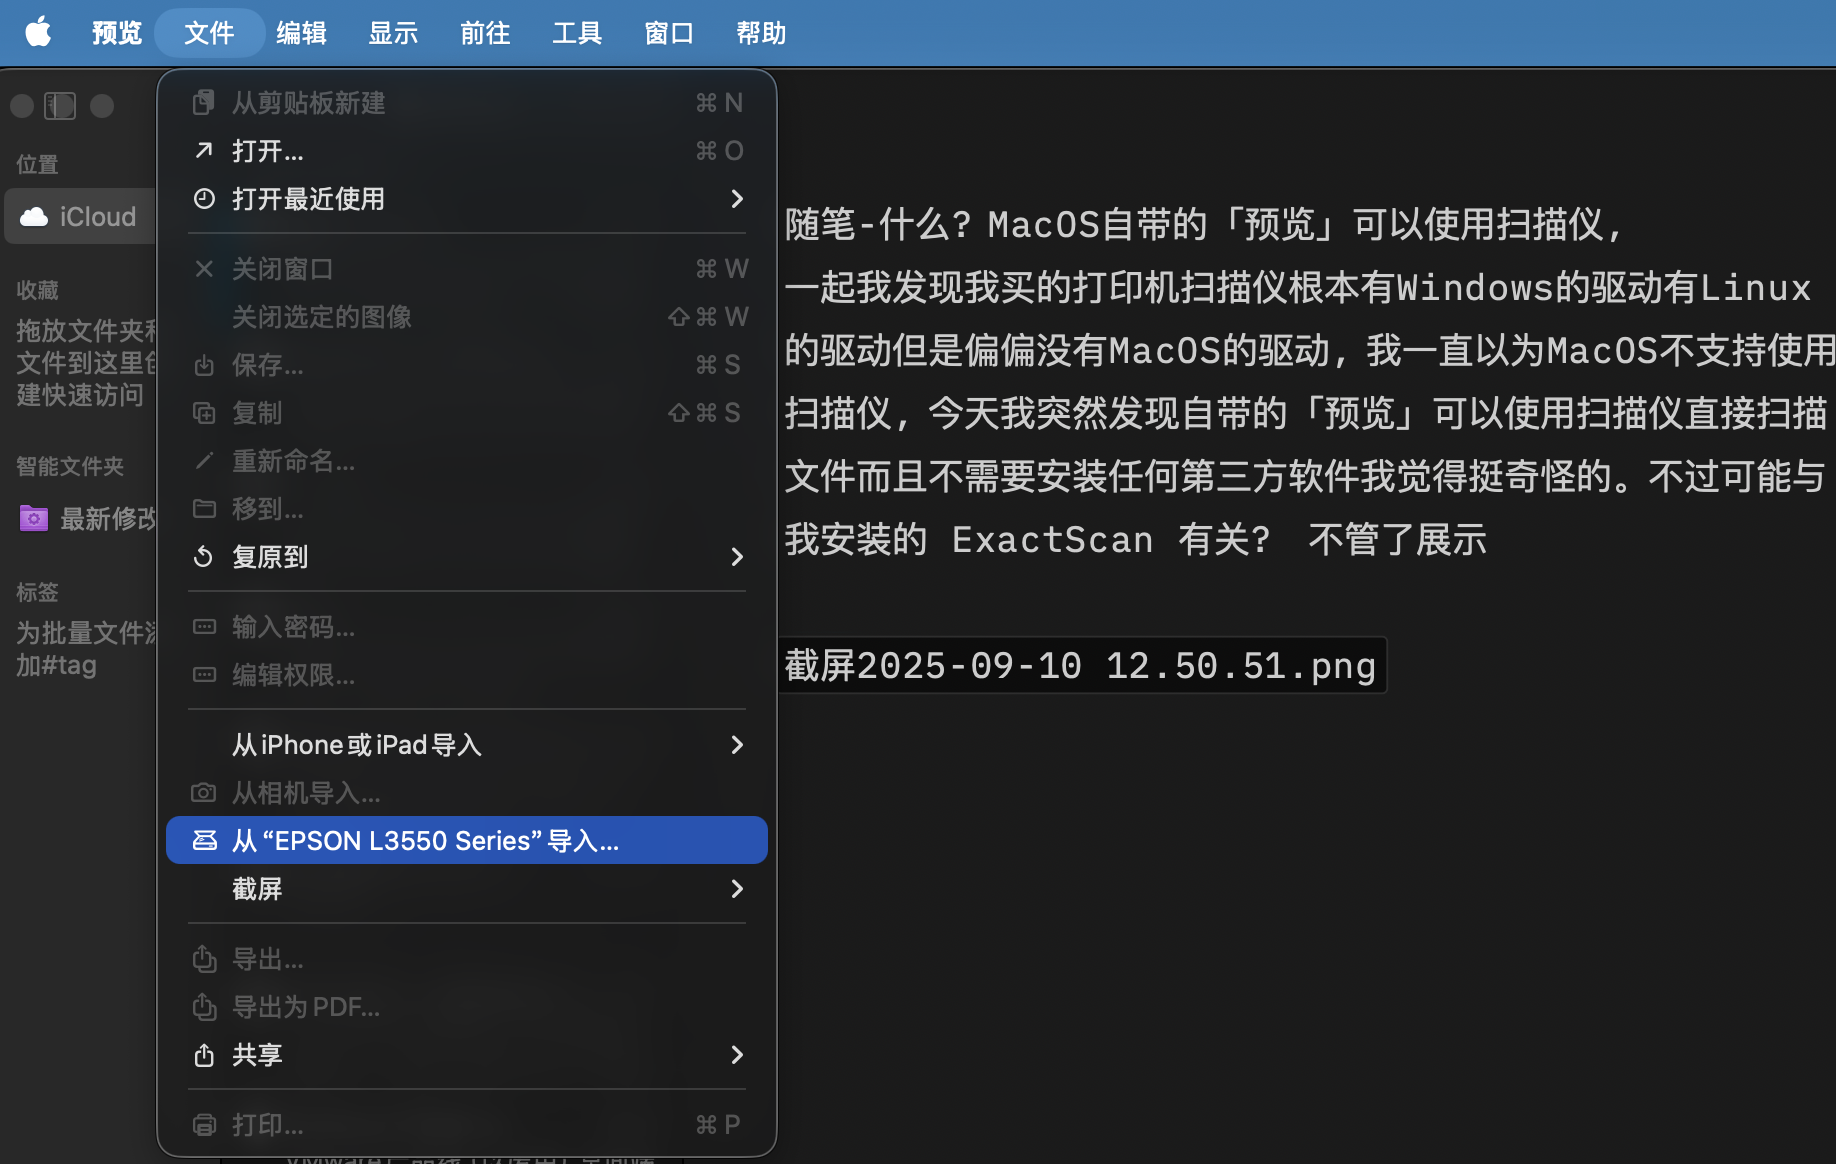Expand the 截屏 submenu chevron
Image resolution: width=1836 pixels, height=1164 pixels.
click(x=737, y=889)
